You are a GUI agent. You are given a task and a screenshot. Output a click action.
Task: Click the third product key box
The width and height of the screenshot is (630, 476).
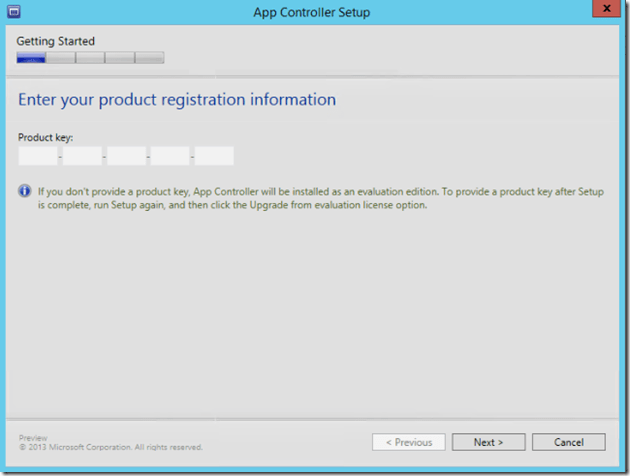pos(126,156)
